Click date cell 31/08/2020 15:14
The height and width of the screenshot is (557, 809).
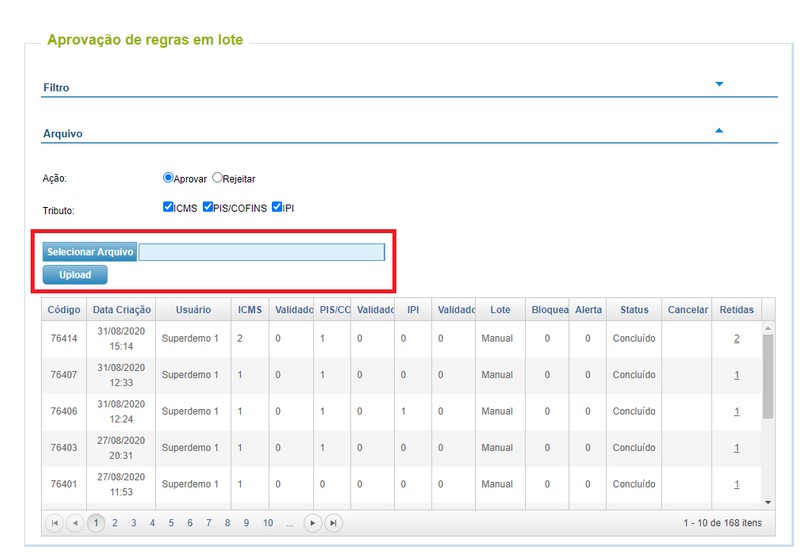pyautogui.click(x=121, y=339)
